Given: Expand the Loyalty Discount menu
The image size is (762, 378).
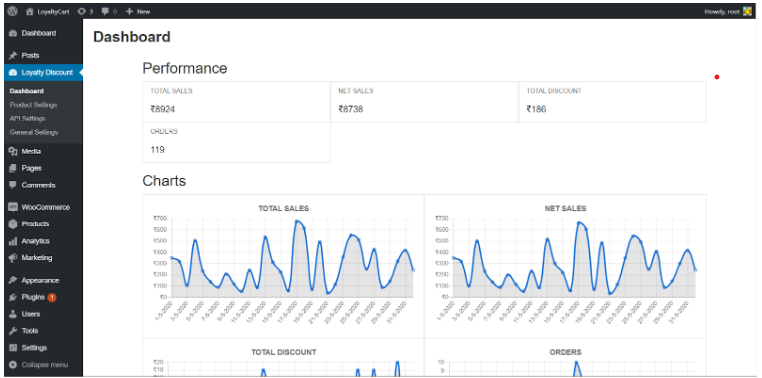Looking at the screenshot, I should pos(42,72).
